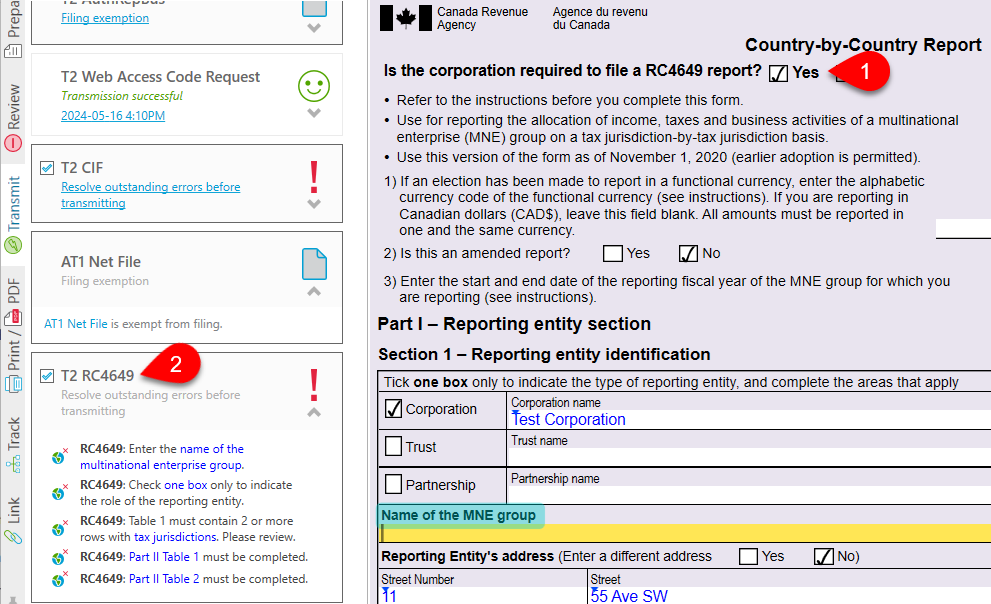Expand the T2 CIF card details
This screenshot has height=604, width=991.
tap(314, 204)
